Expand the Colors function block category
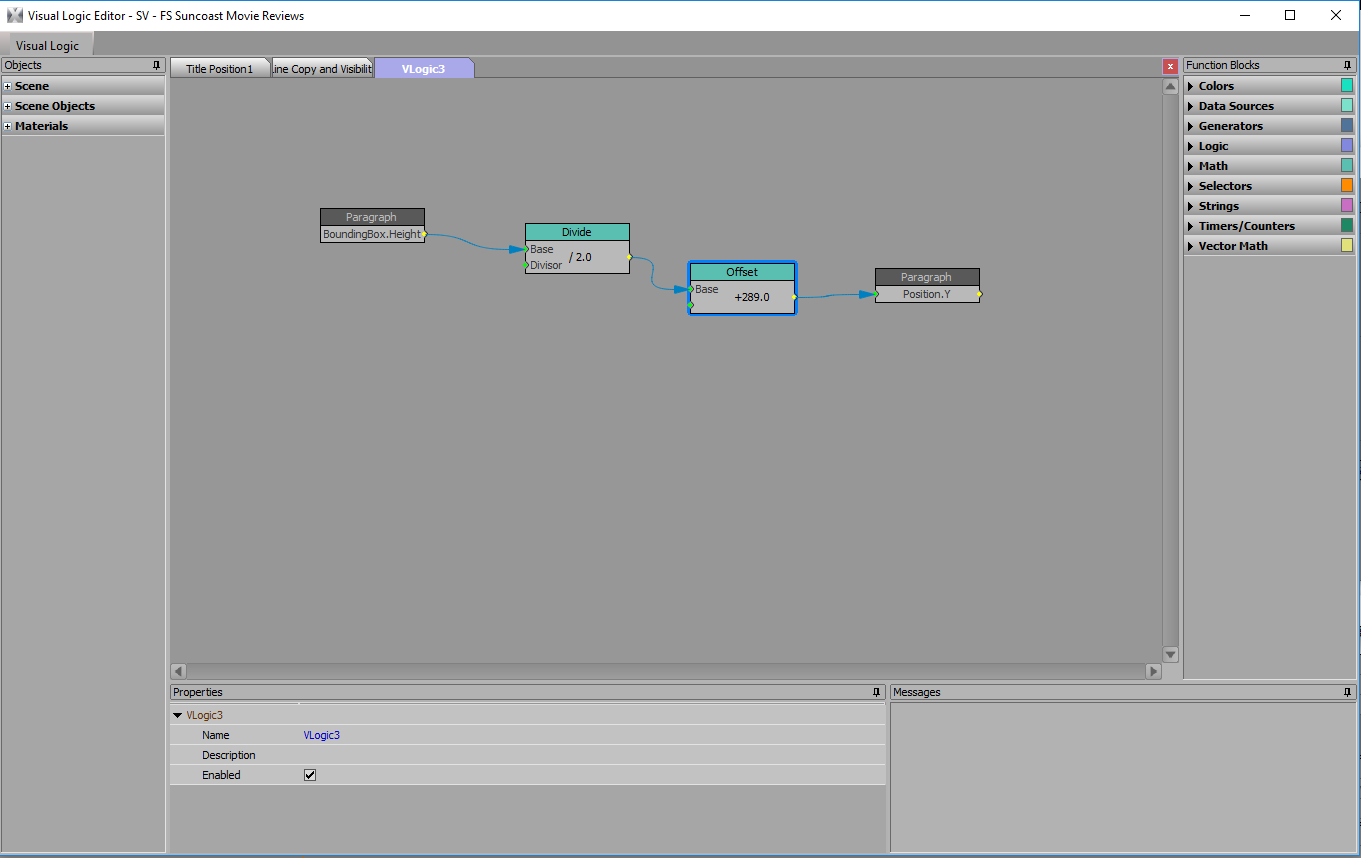The width and height of the screenshot is (1361, 858). click(x=1191, y=86)
